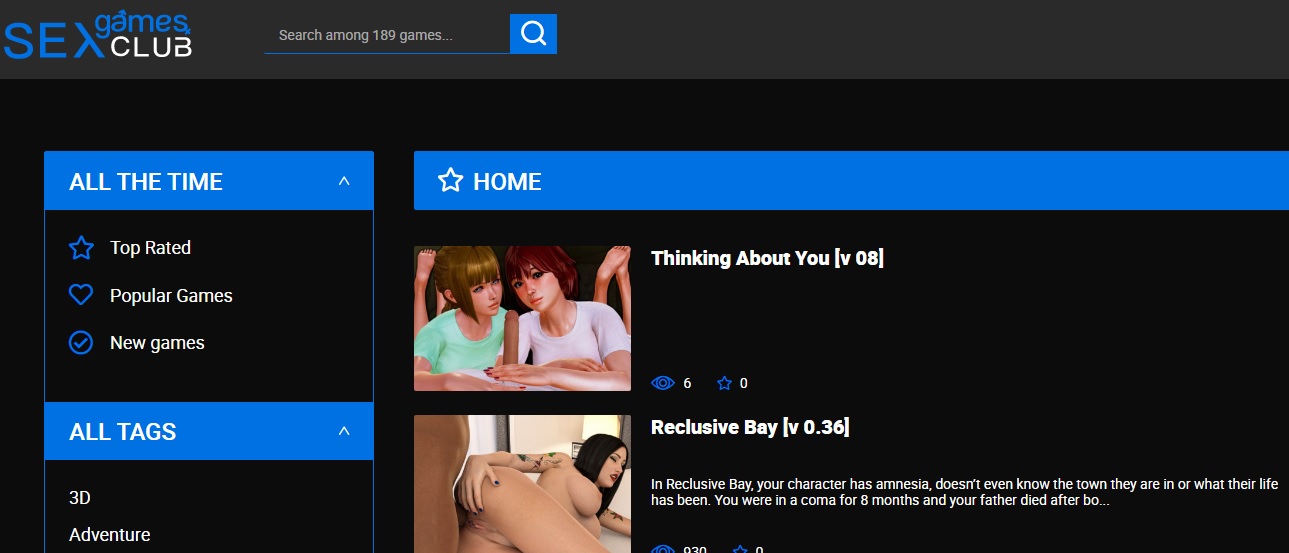Image resolution: width=1289 pixels, height=553 pixels.
Task: Open the Top Rated link
Action: click(x=150, y=248)
